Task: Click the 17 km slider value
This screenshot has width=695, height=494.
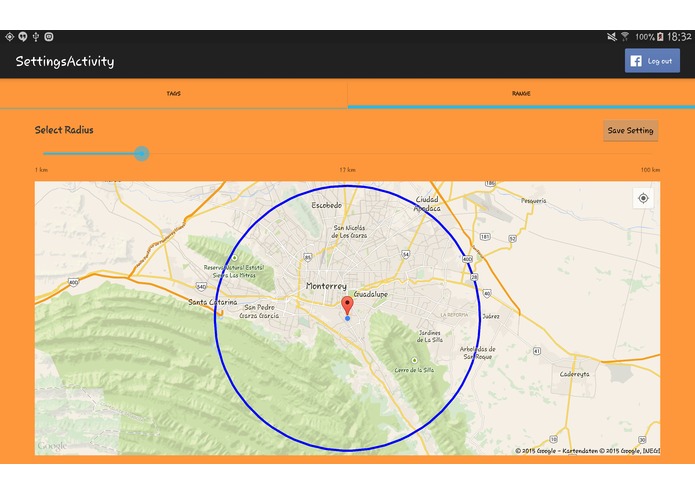Action: tap(348, 170)
